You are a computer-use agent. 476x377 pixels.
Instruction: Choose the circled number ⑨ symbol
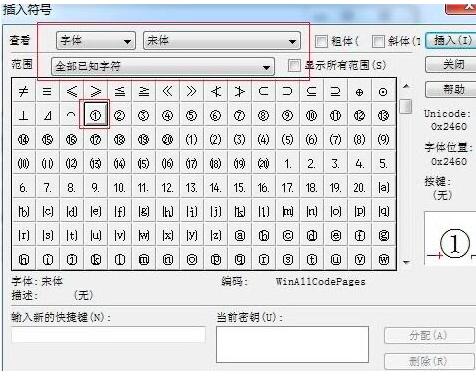(287, 115)
